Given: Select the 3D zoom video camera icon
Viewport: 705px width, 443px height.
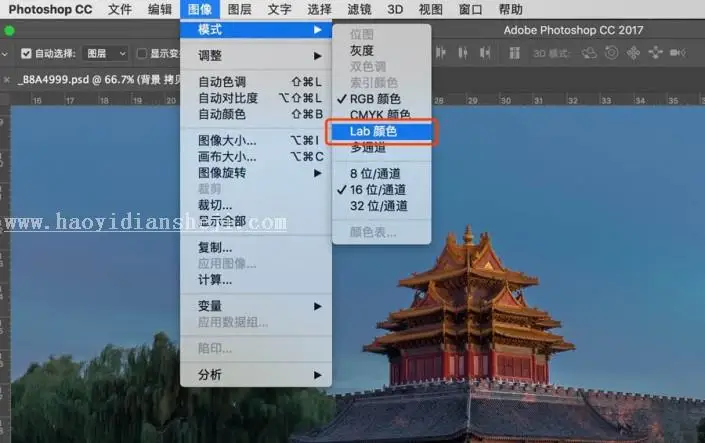Looking at the screenshot, I should [x=678, y=53].
